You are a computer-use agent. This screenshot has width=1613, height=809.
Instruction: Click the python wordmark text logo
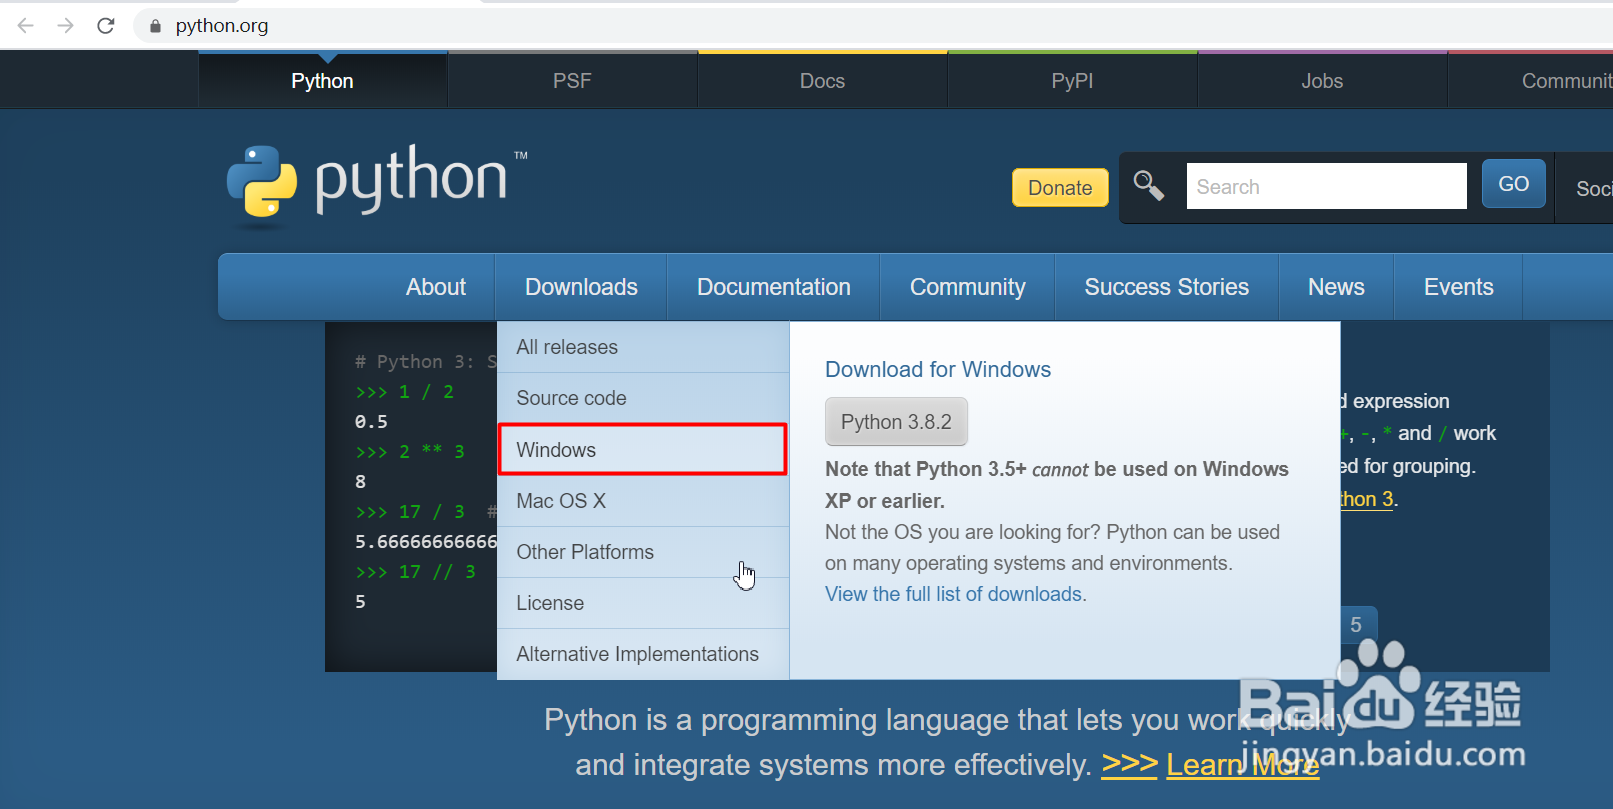pyautogui.click(x=412, y=178)
